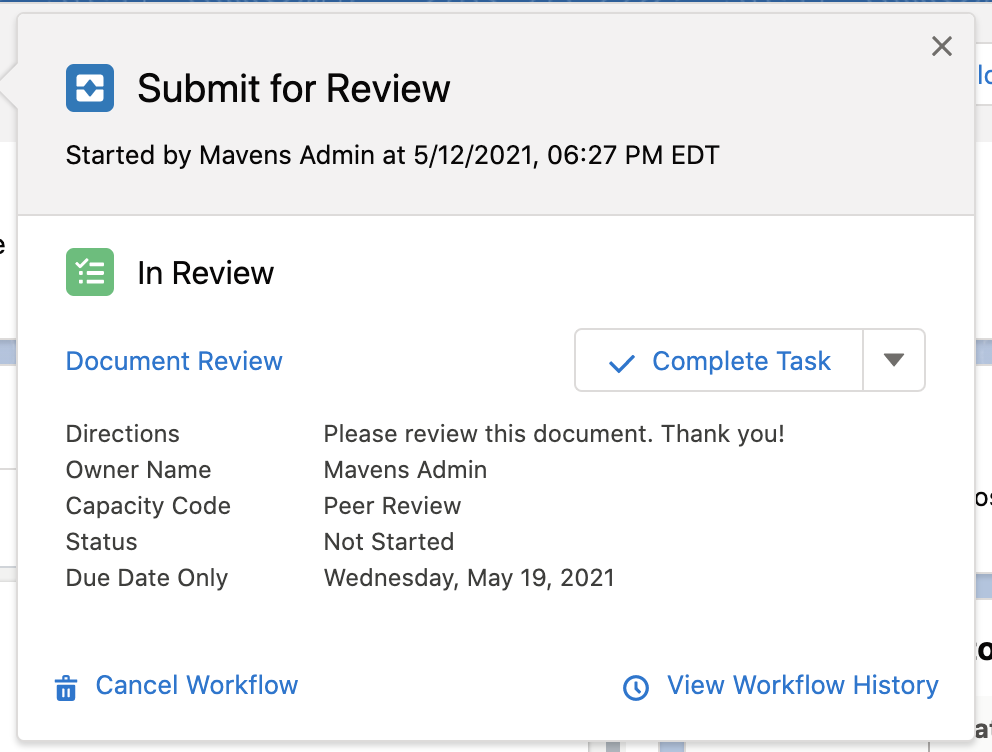992x752 pixels.
Task: Click the Capacity Code value Peer Review
Action: point(392,506)
